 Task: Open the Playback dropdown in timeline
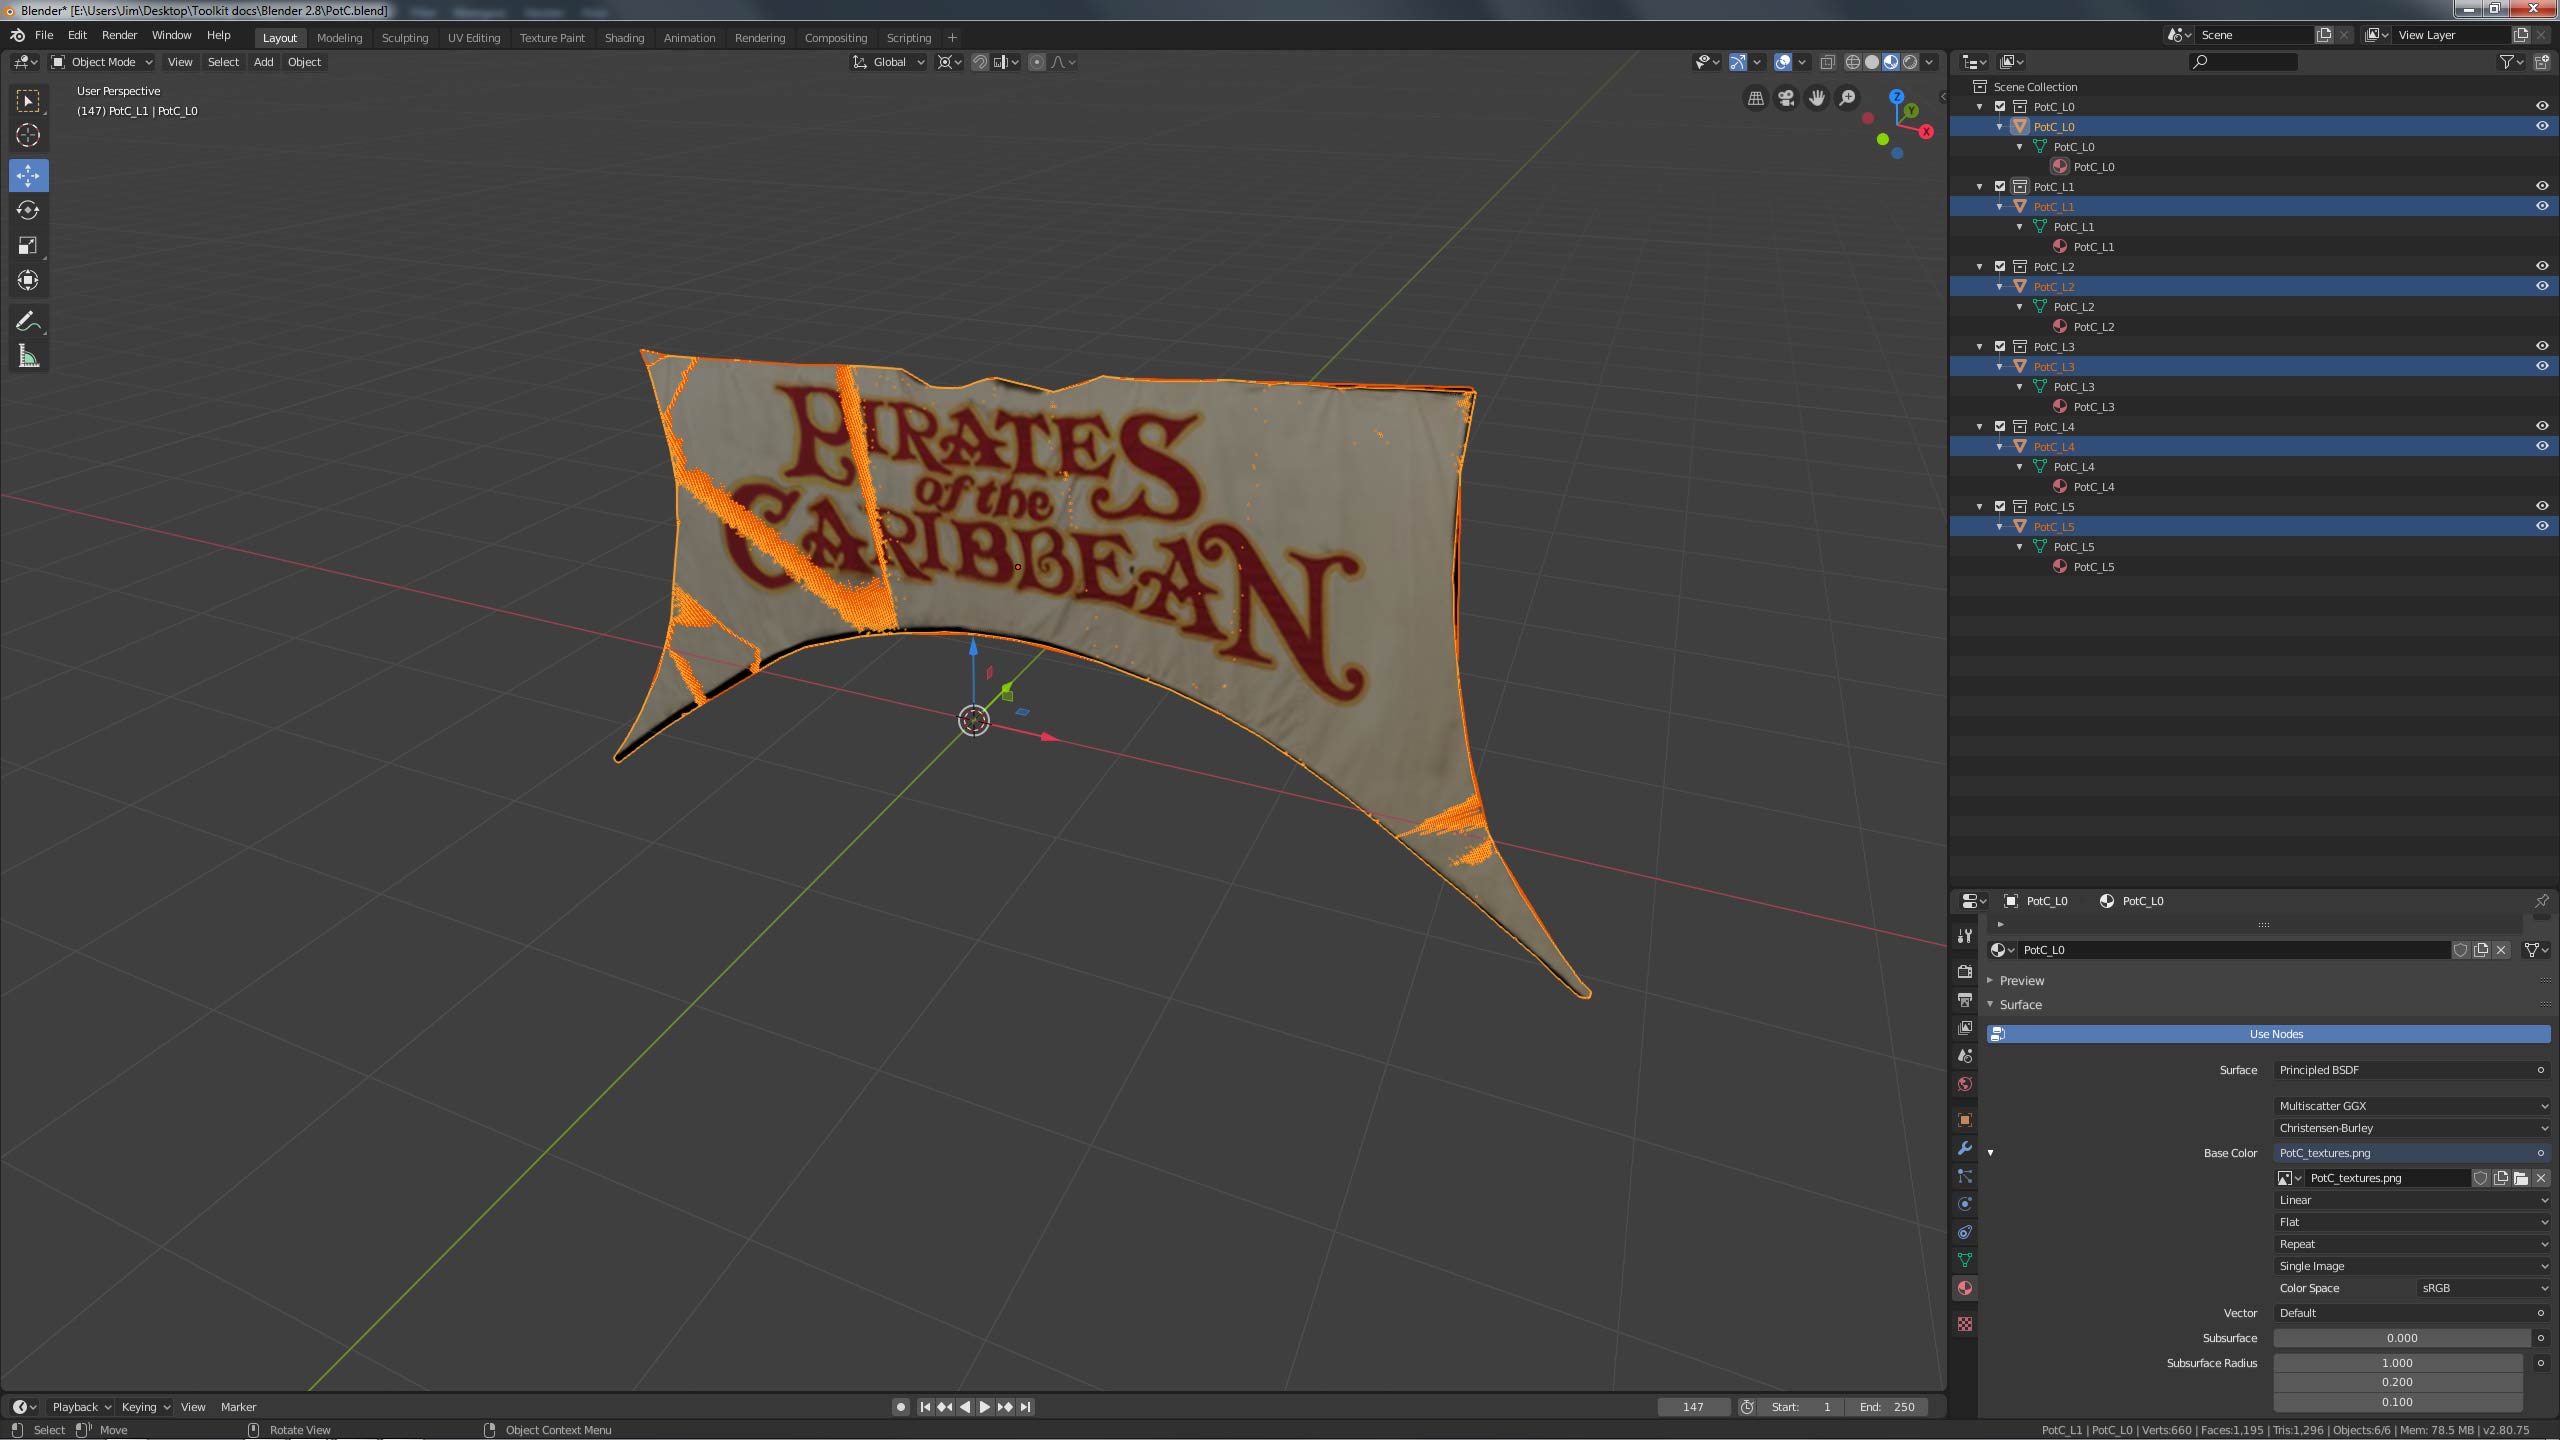(x=81, y=1407)
